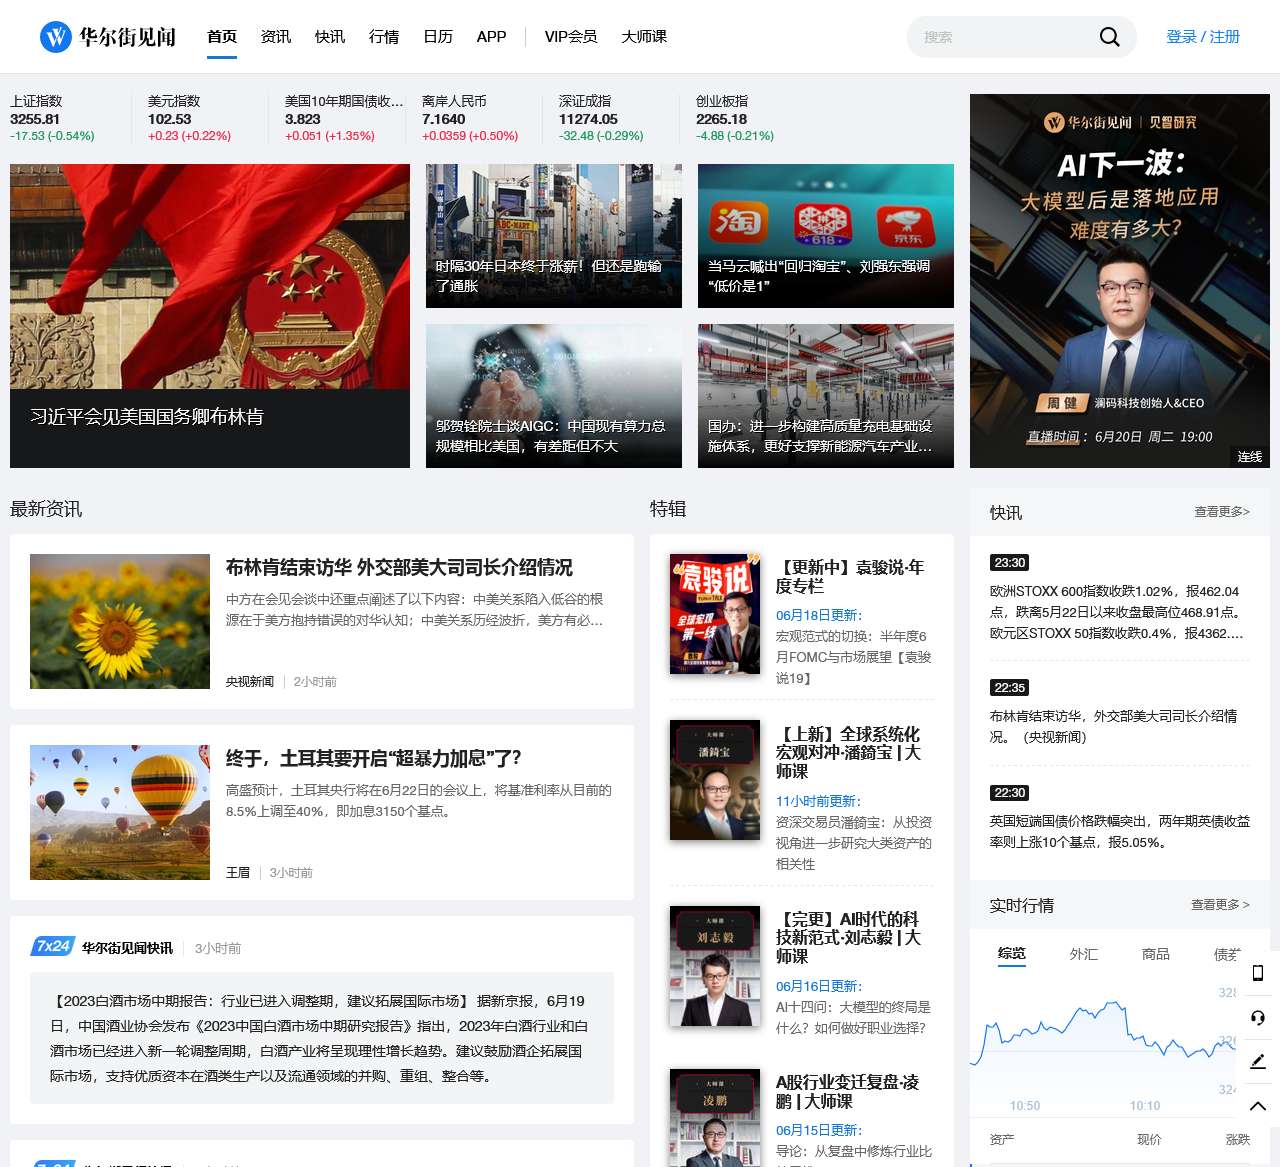Open the 邬贺铨院士谈AIGC story thumbnail
1280x1167 pixels.
click(554, 396)
